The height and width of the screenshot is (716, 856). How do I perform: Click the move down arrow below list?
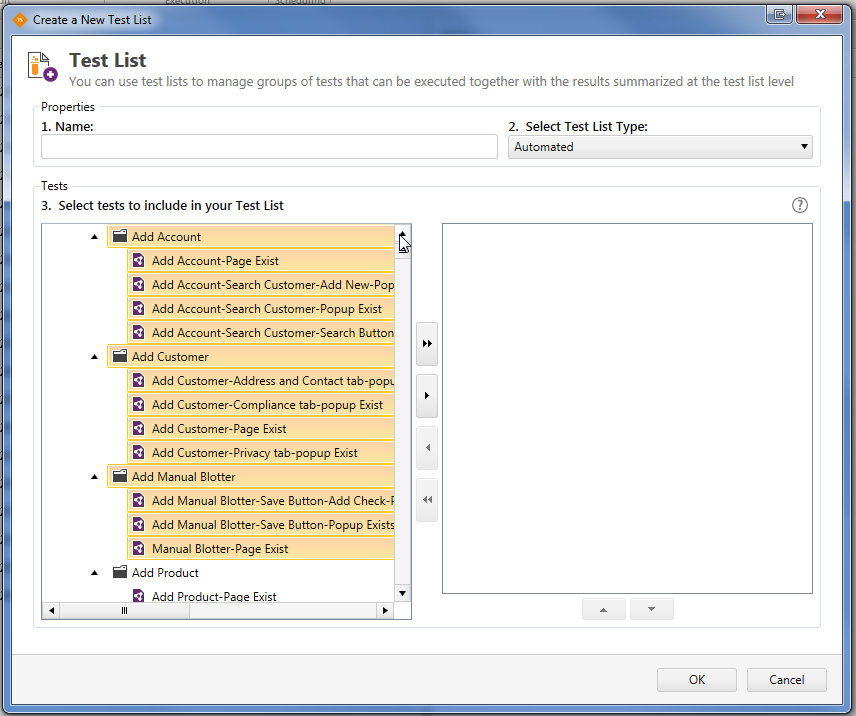point(651,609)
